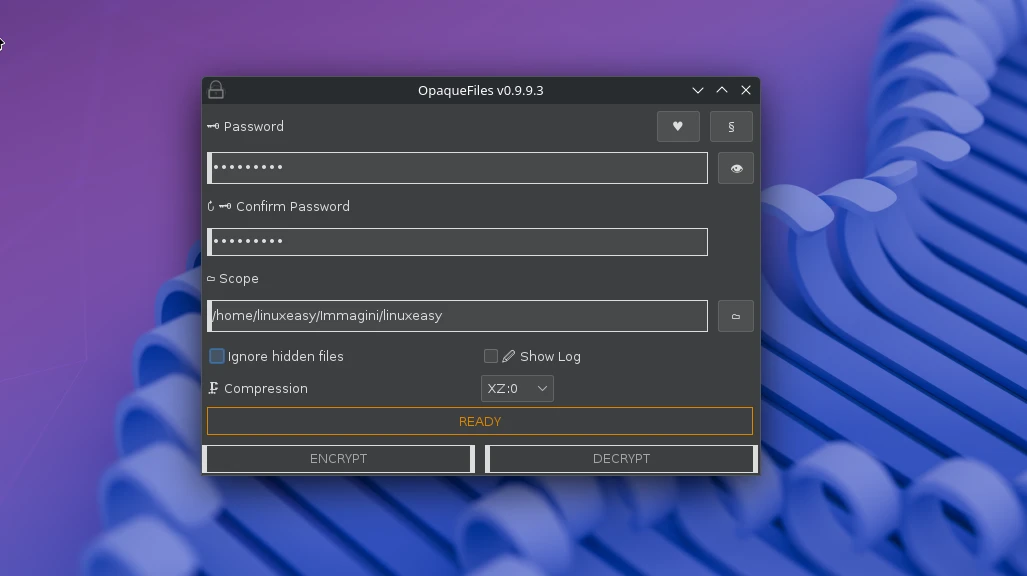Click the chevron-down control in the title bar
This screenshot has height=576, width=1027.
pos(697,90)
